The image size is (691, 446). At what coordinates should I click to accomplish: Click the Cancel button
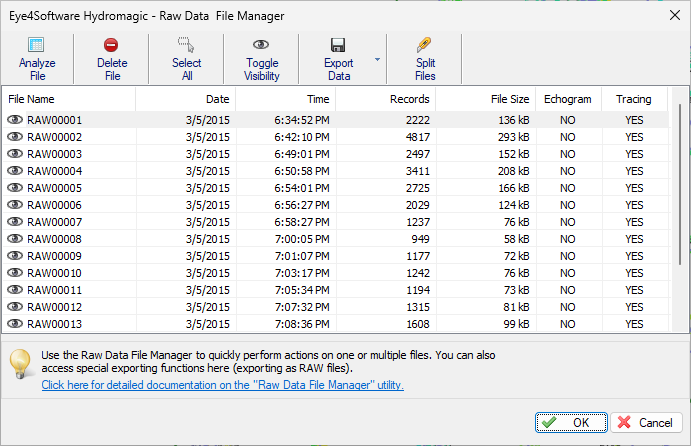point(646,423)
